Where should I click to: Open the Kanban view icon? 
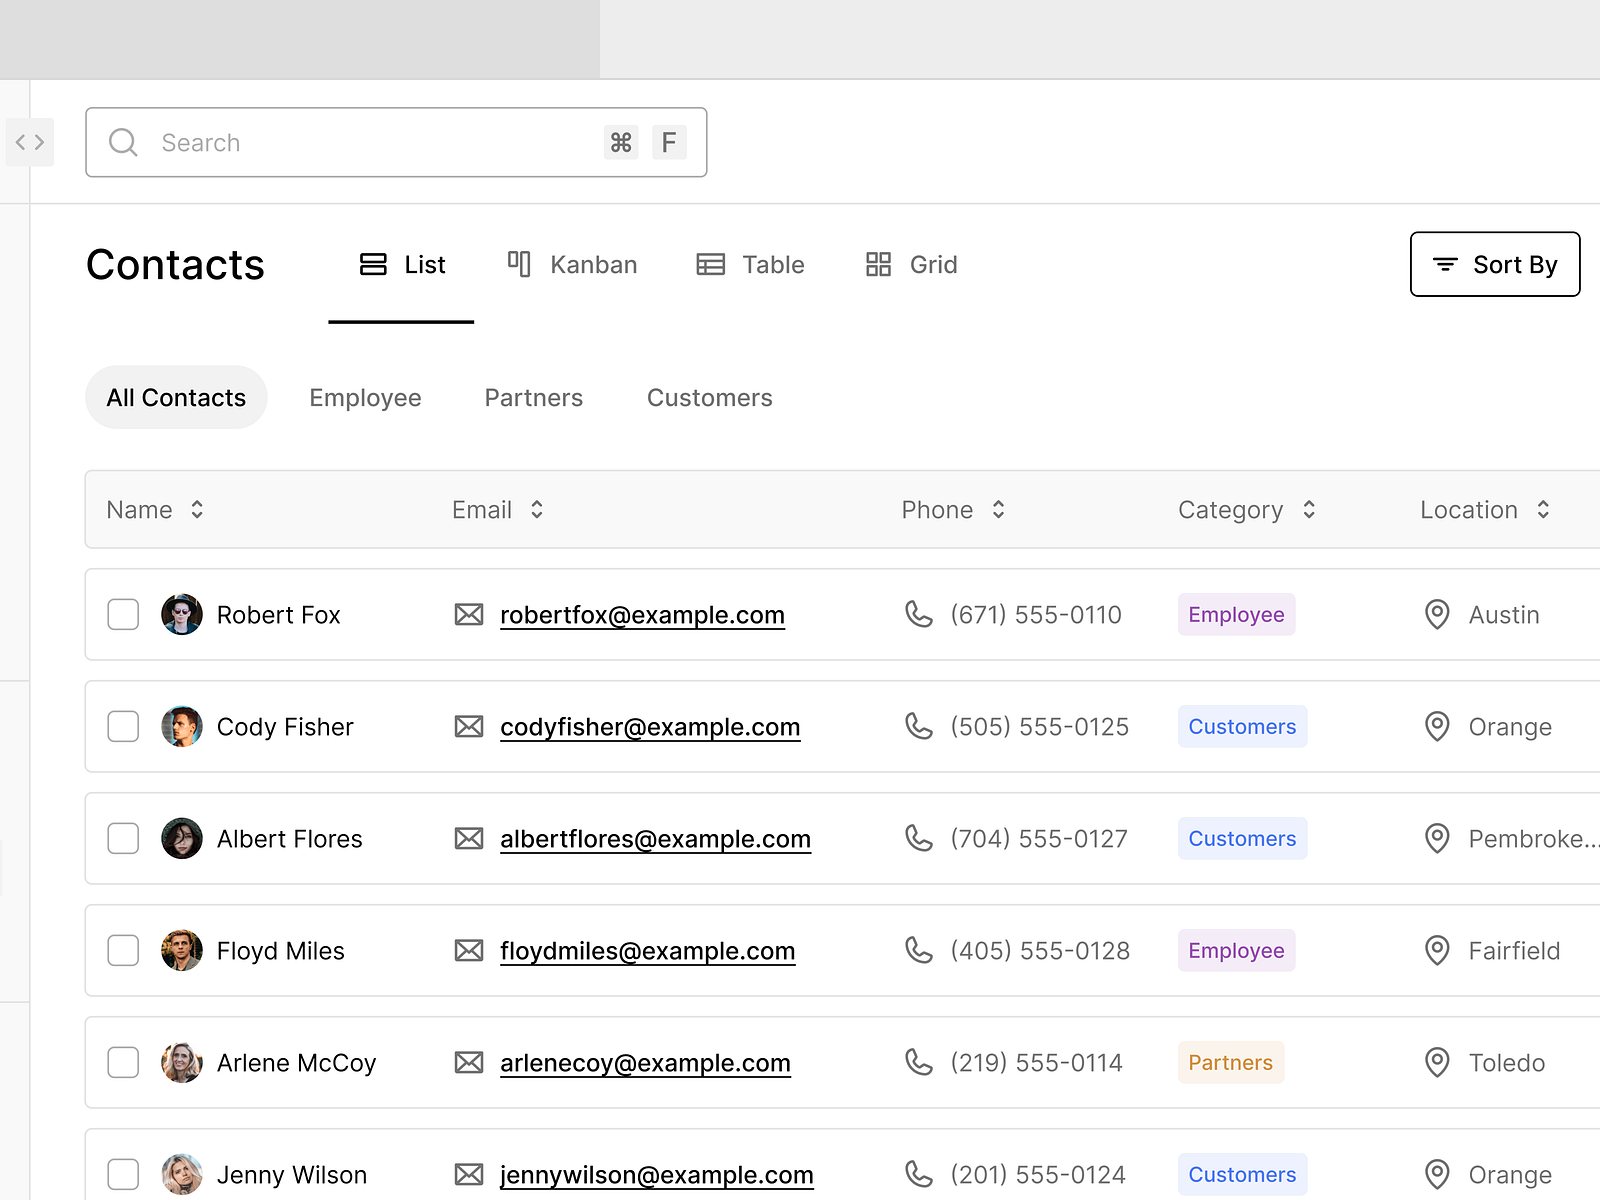tap(519, 264)
